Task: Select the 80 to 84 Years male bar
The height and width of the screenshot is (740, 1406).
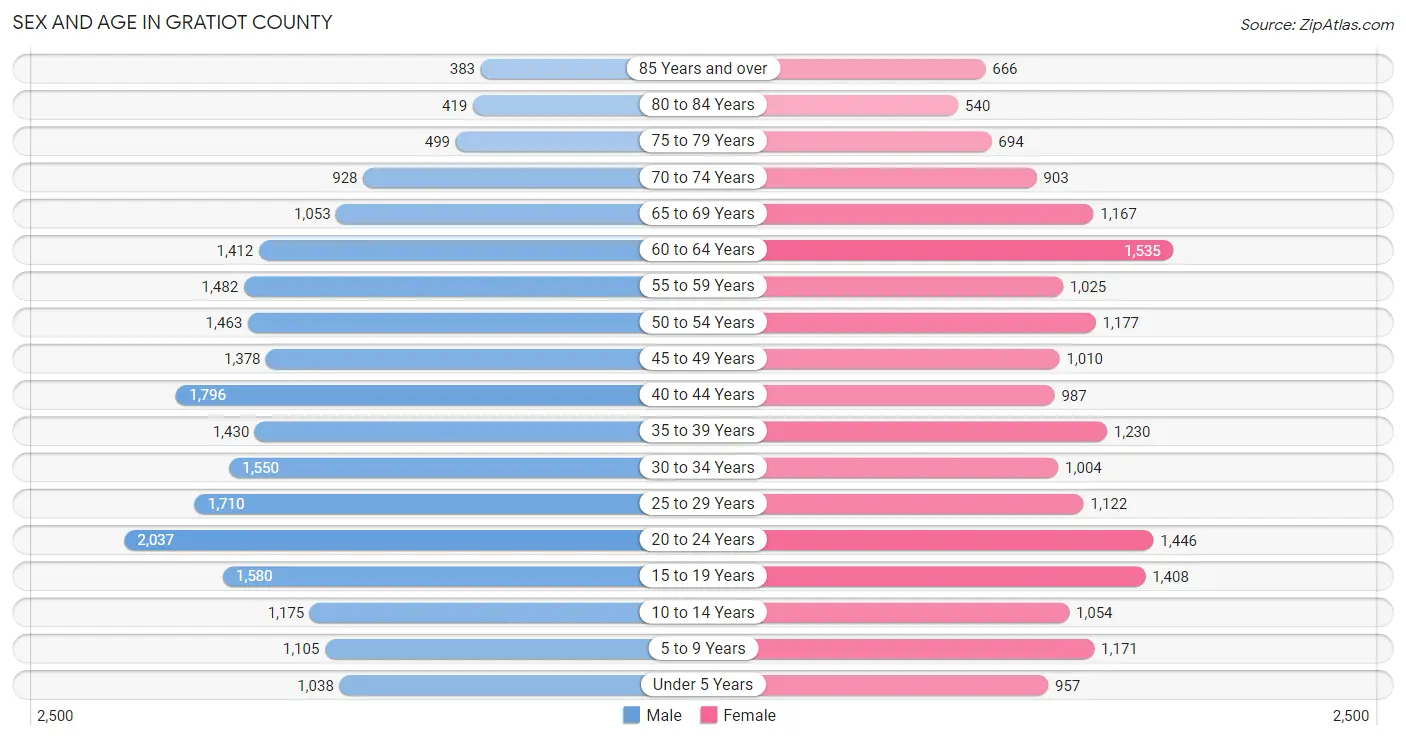Action: pos(588,105)
